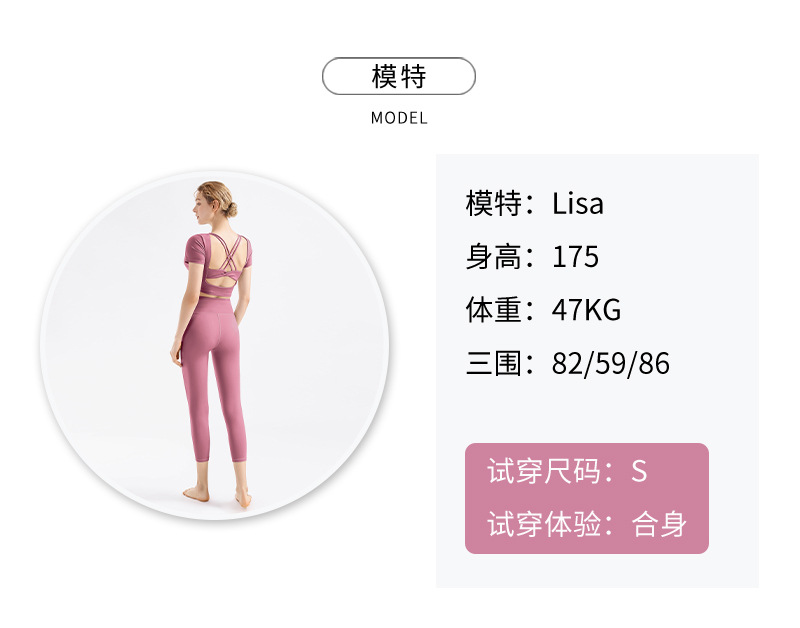This screenshot has width=800, height=628.
Task: Select the 合身 fit result text
Action: [659, 524]
